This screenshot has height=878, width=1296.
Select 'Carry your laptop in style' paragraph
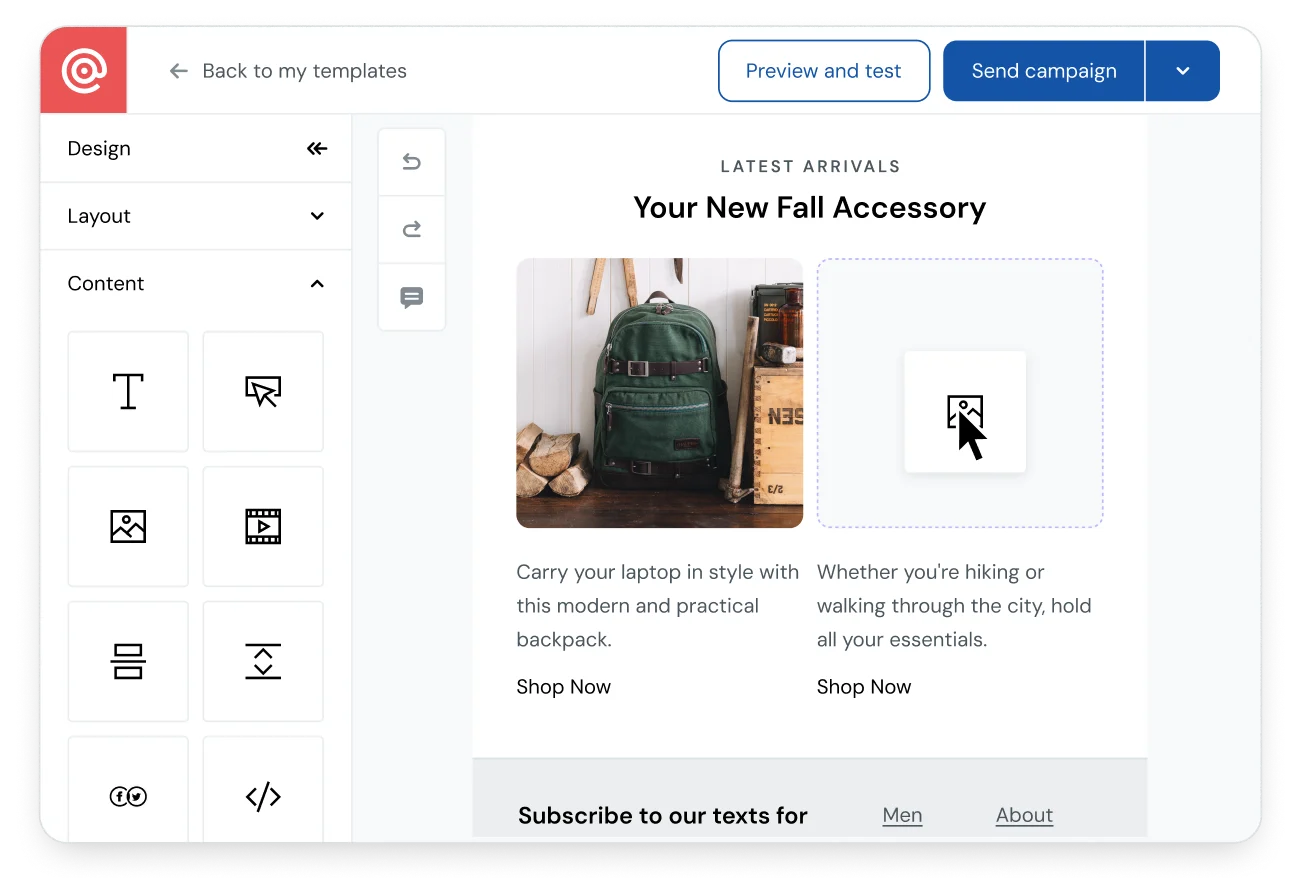(x=658, y=606)
